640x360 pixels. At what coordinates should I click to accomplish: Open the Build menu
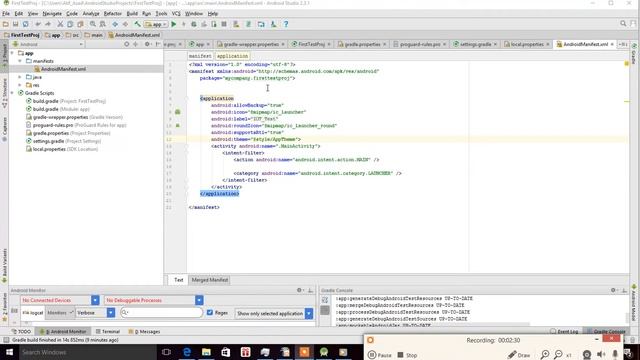click(x=132, y=13)
